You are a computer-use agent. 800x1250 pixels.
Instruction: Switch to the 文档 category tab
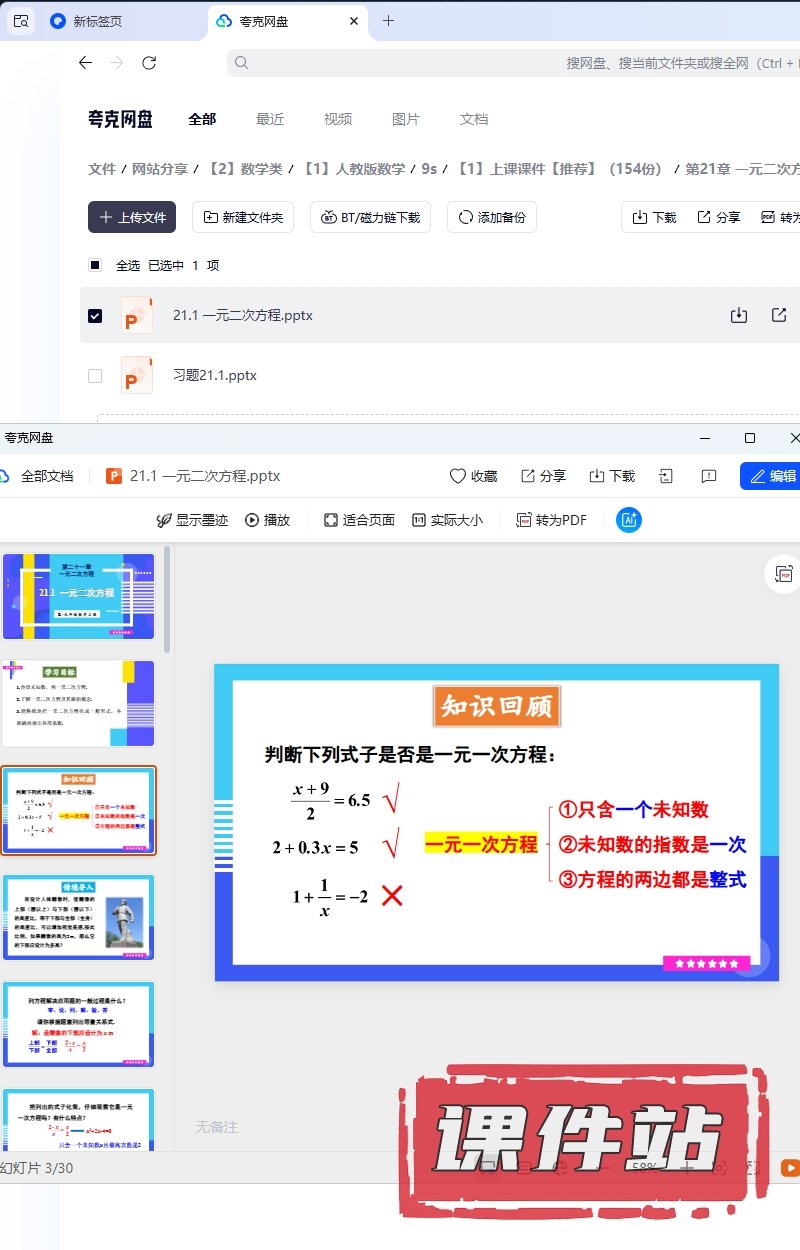[x=474, y=119]
